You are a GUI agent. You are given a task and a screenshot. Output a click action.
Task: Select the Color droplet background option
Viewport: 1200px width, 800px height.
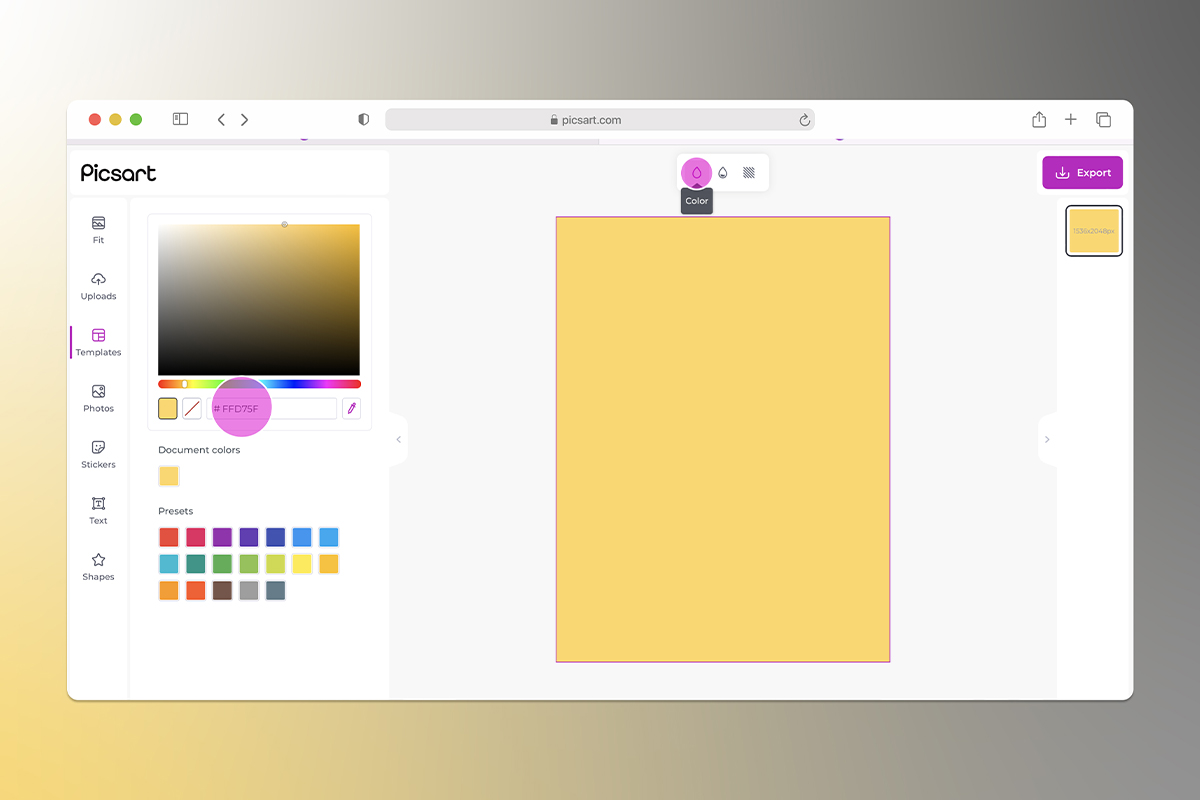click(x=697, y=173)
